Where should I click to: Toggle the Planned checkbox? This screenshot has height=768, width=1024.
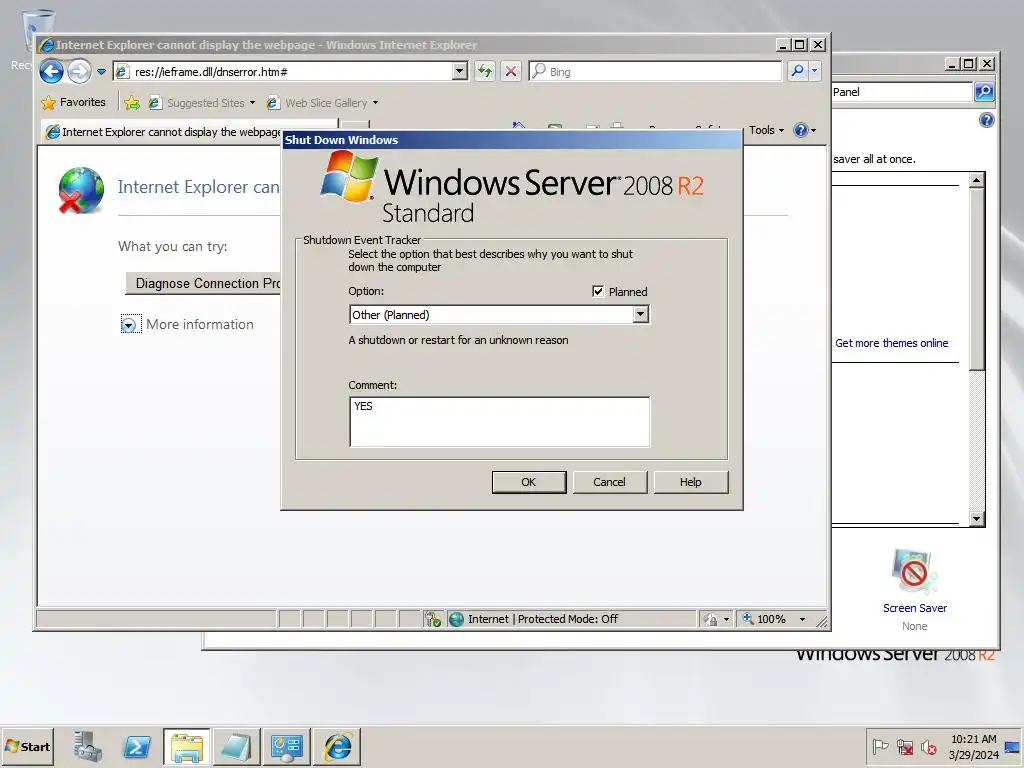(598, 291)
